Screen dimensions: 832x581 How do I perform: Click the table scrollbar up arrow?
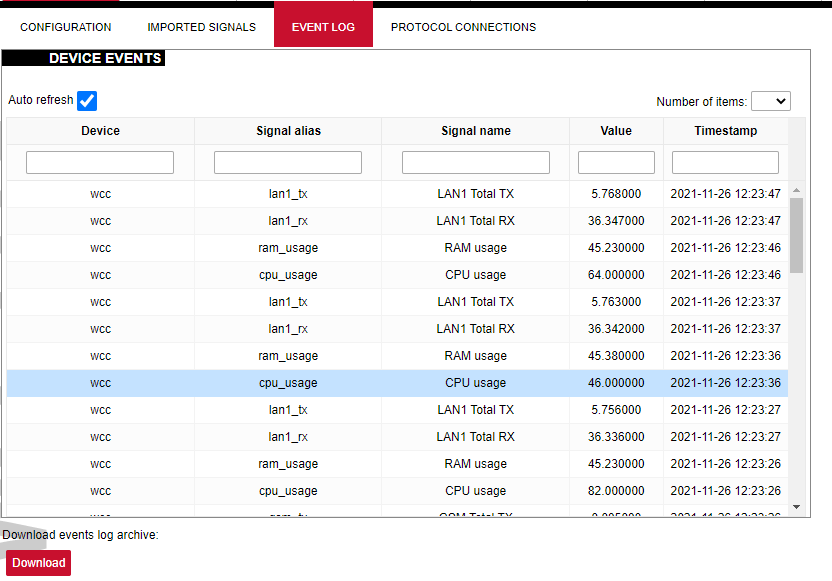[x=796, y=190]
